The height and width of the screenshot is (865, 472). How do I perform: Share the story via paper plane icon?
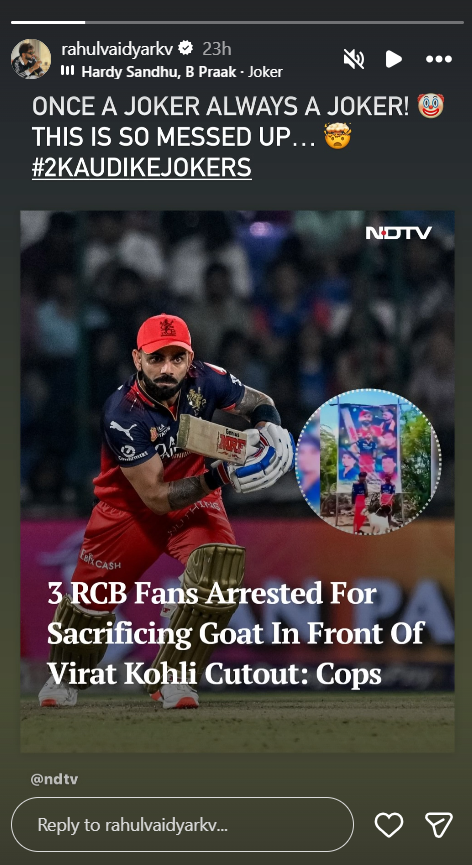point(439,825)
